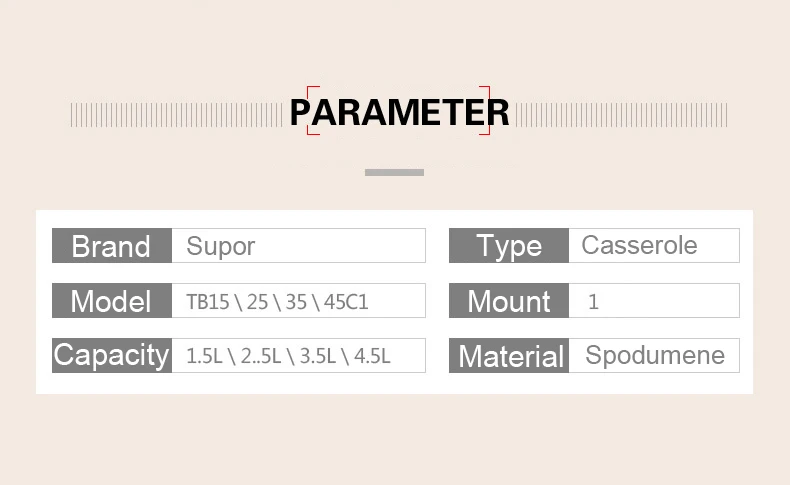Click the striped decoration left of PARAMETER
The image size is (790, 485).
pyautogui.click(x=176, y=115)
